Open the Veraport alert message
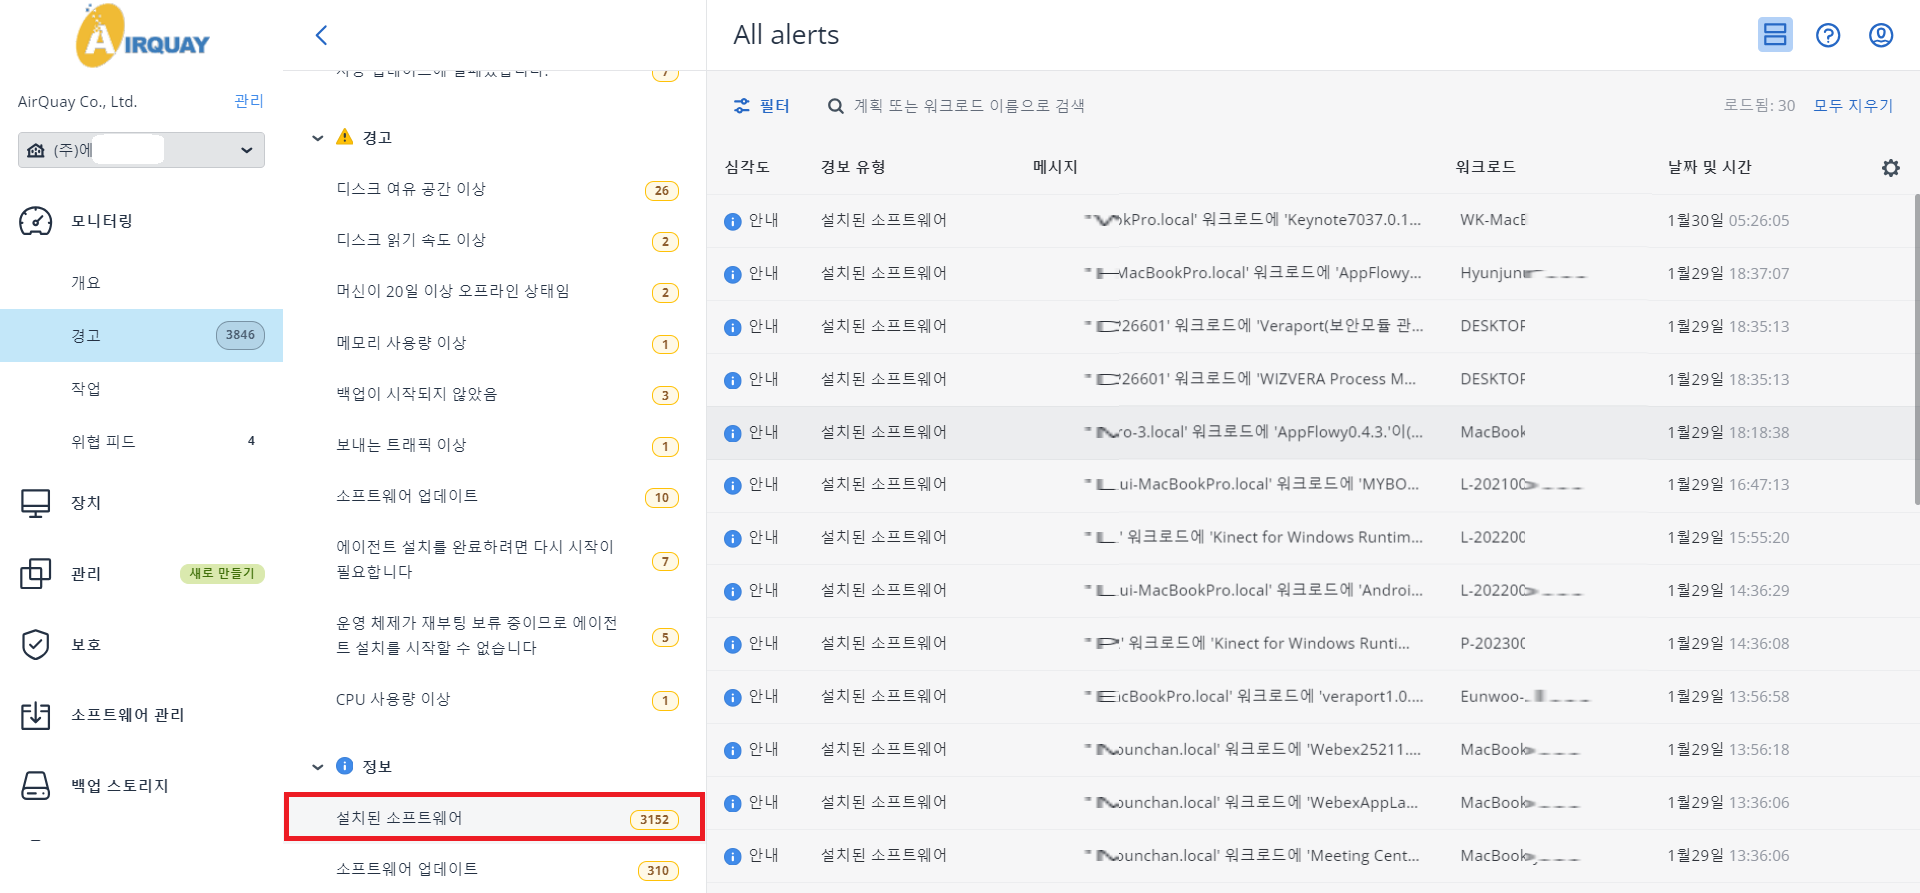 [x=1253, y=326]
